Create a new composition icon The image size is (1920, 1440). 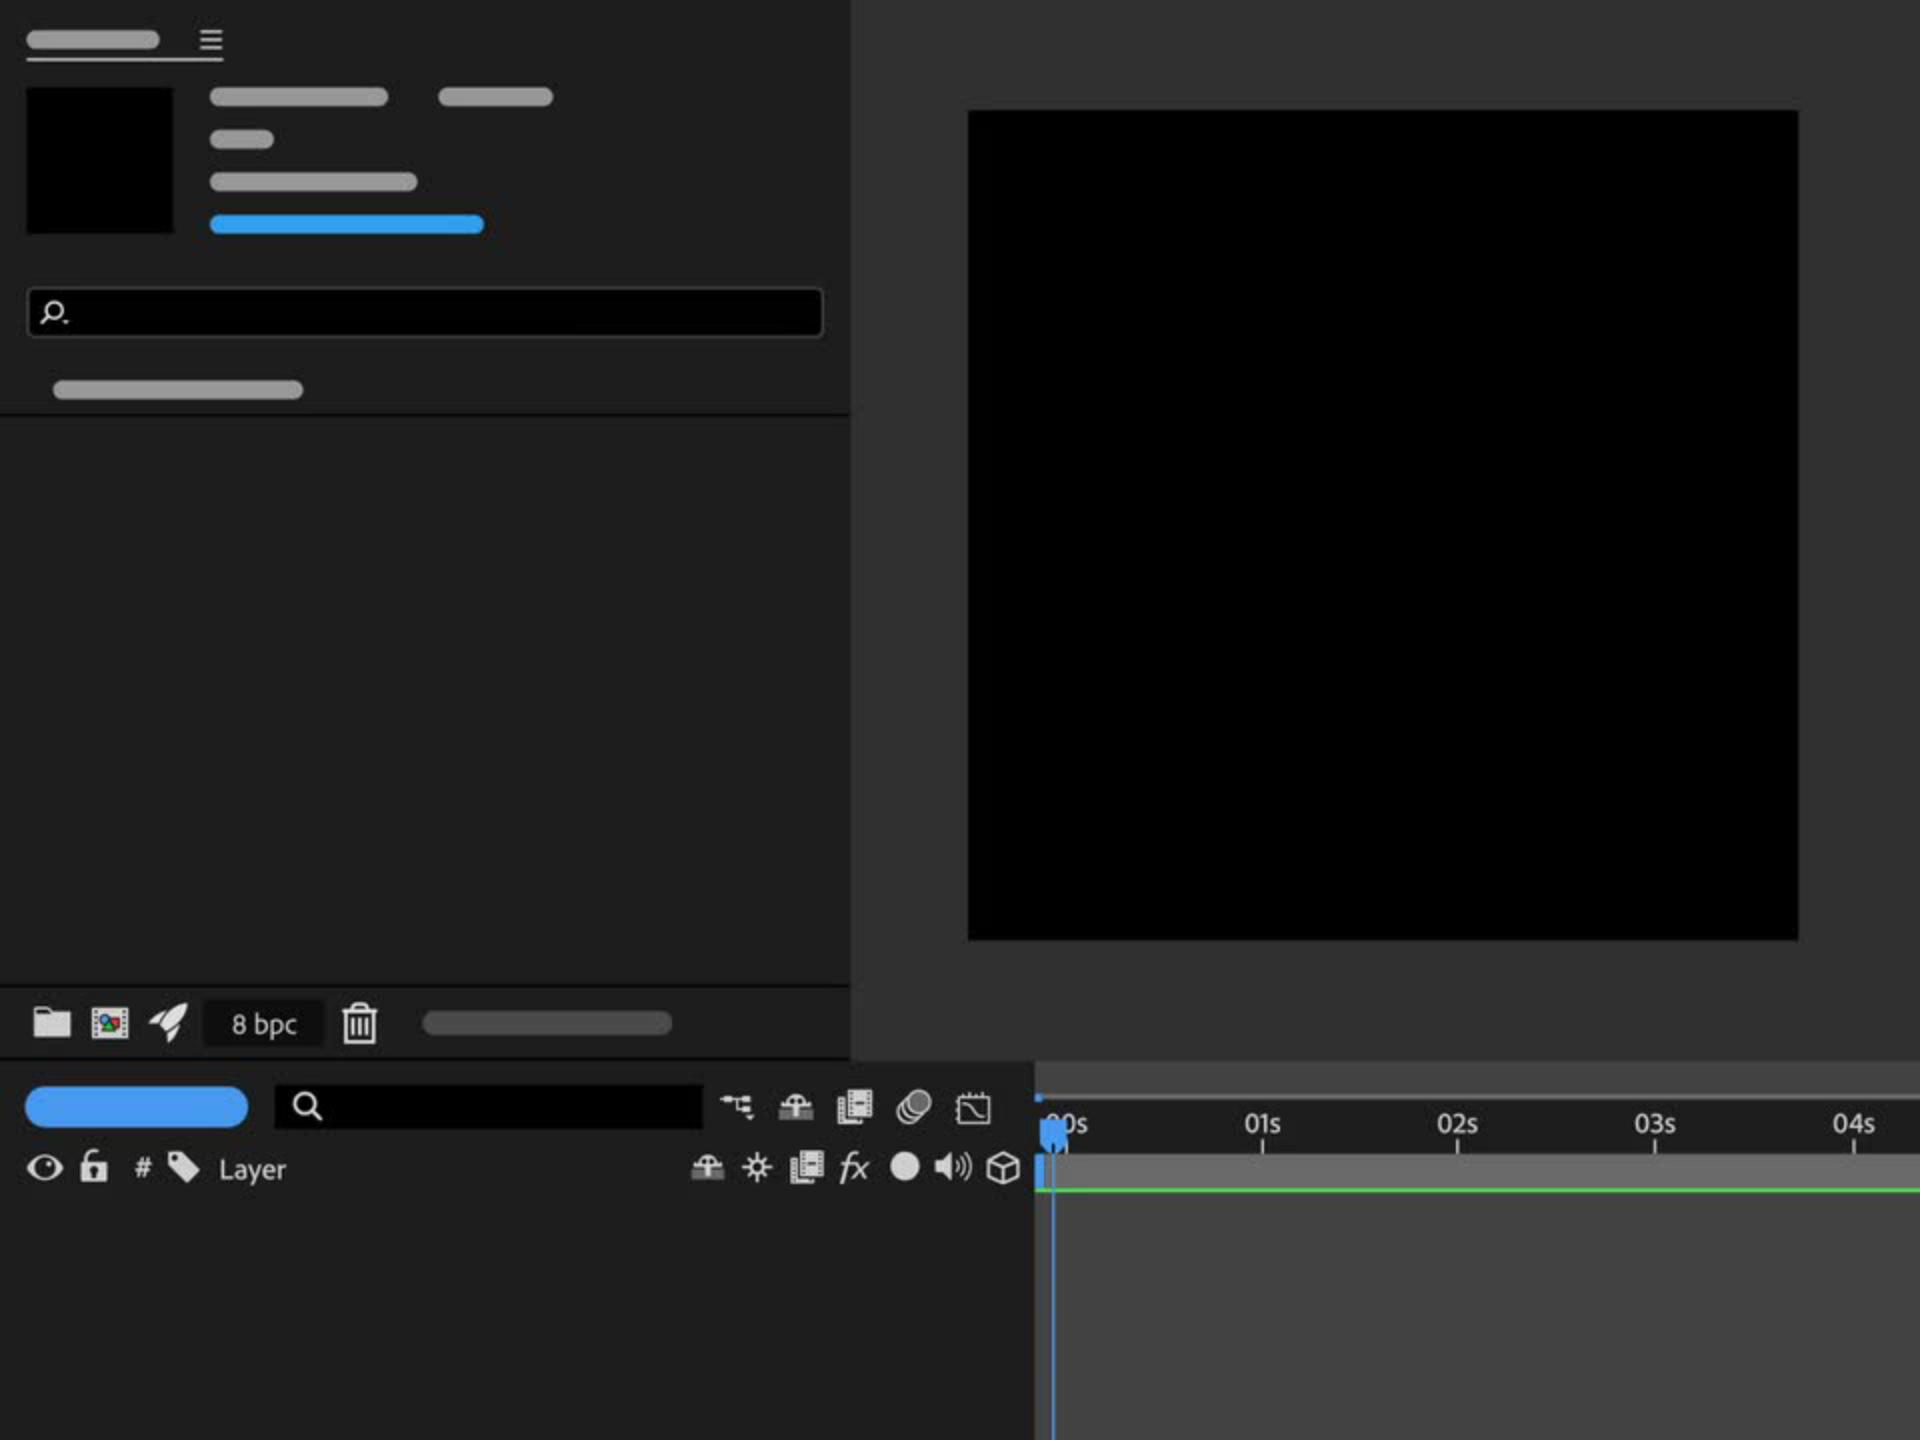click(x=110, y=1023)
